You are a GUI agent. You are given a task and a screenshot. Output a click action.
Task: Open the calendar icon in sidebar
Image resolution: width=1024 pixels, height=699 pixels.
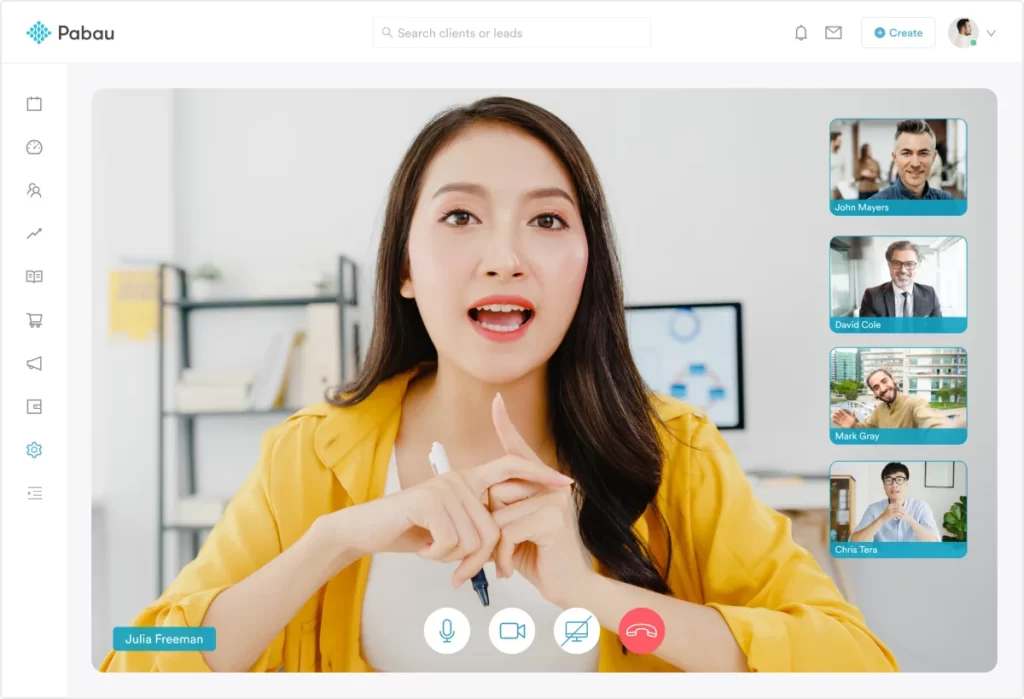pos(34,104)
